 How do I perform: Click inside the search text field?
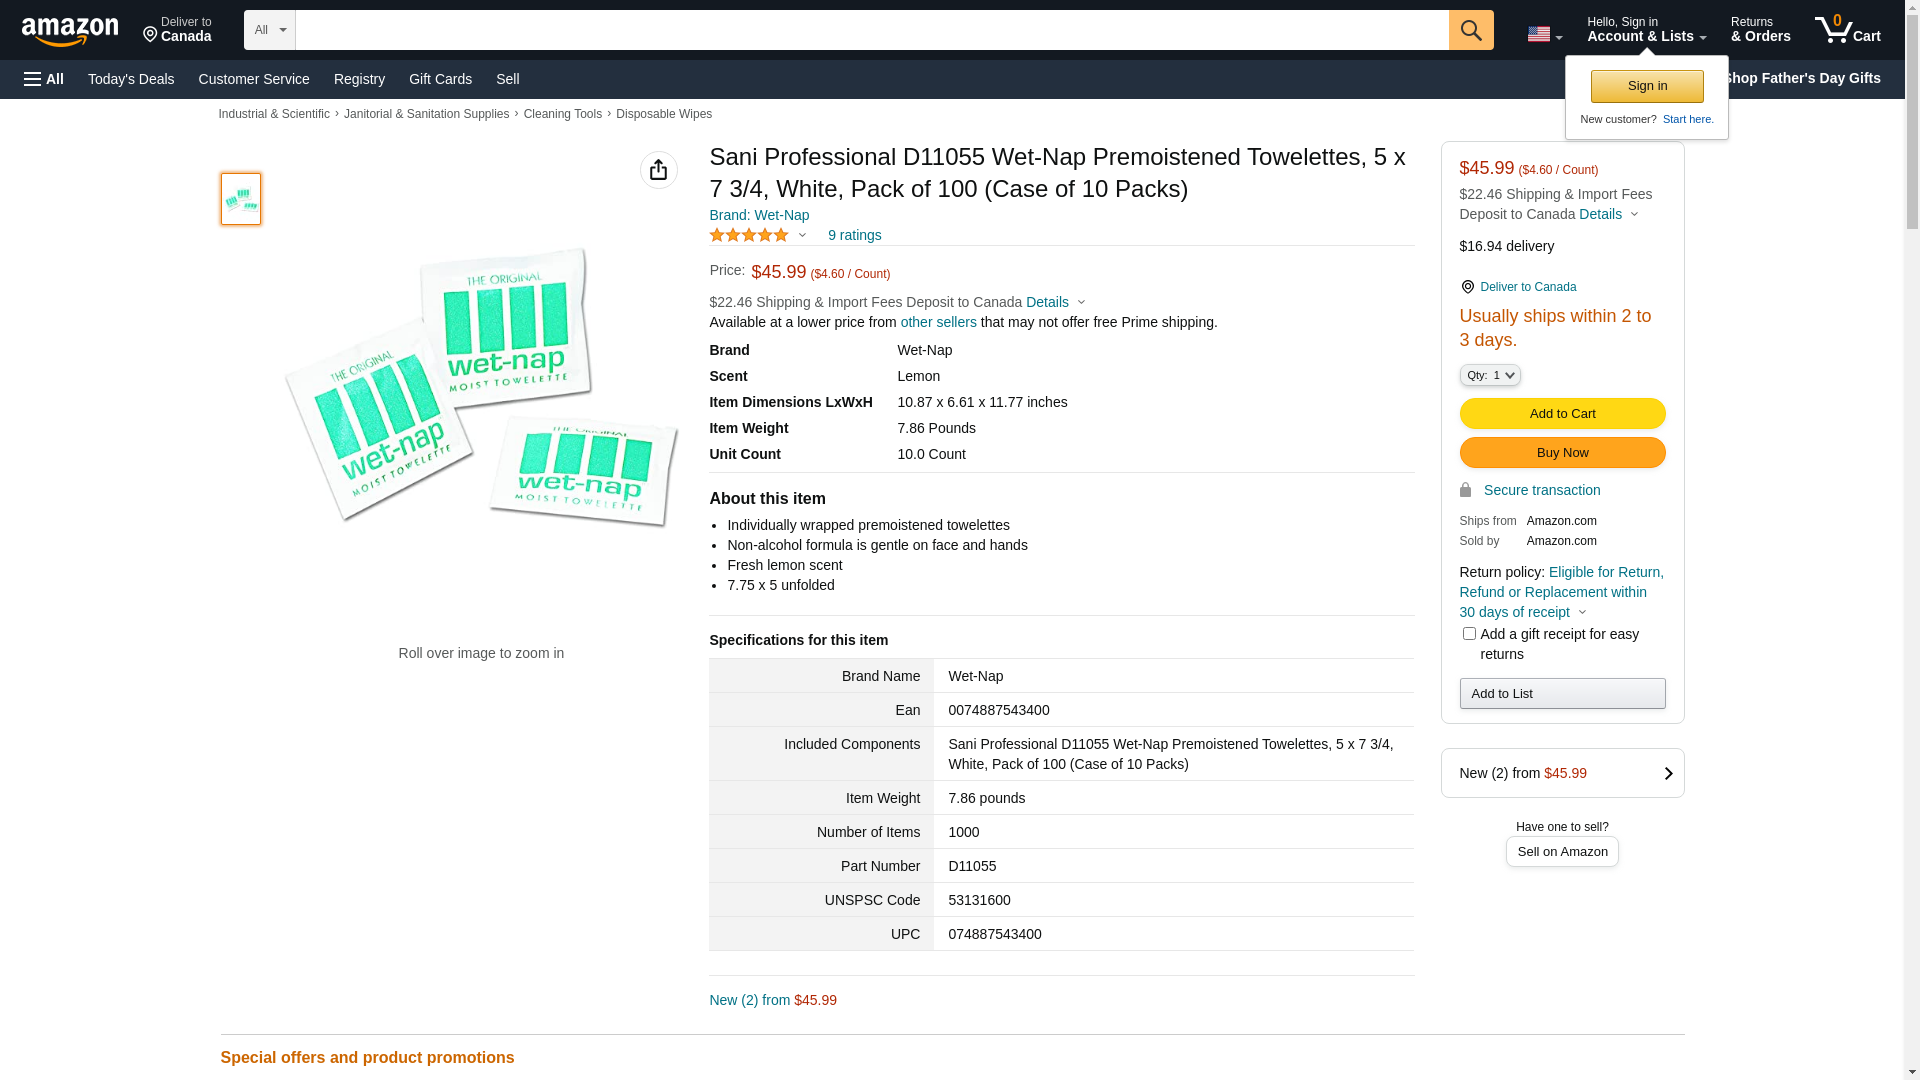pos(870,30)
